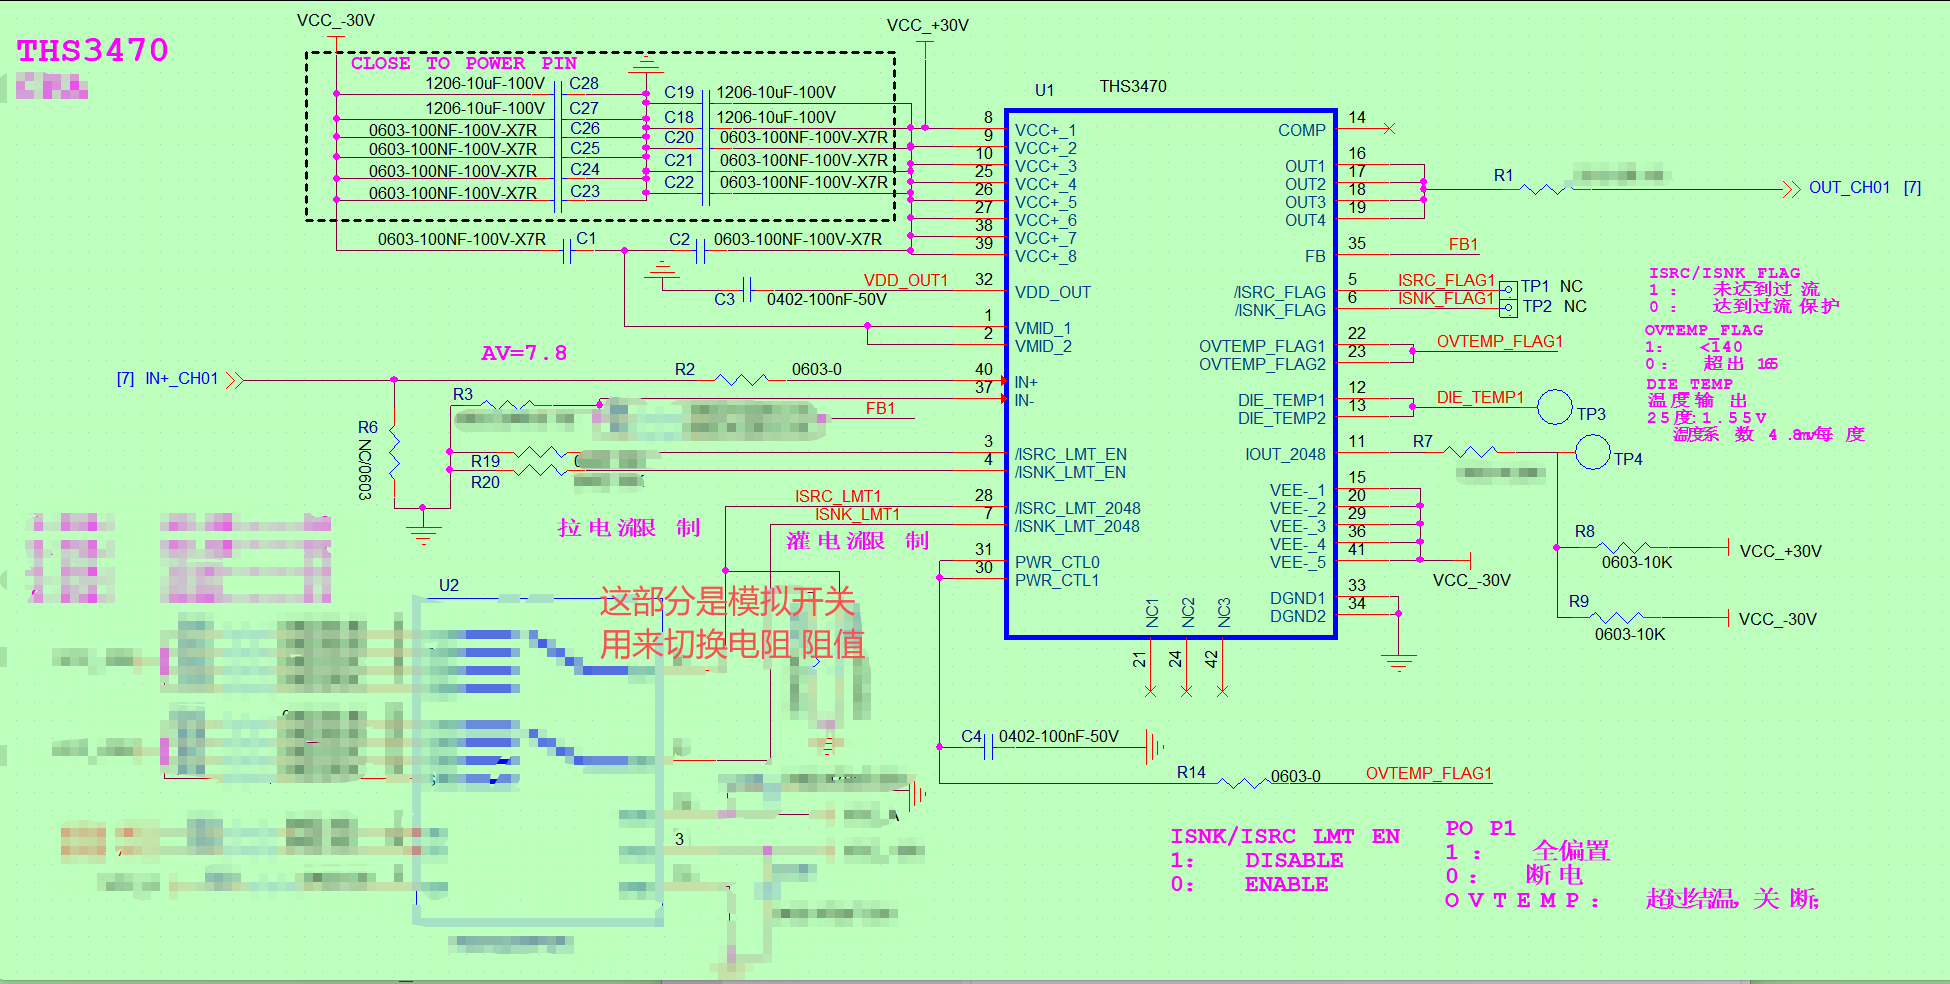1950x984 pixels.
Task: Click the C28 reference designator
Action: 584,83
